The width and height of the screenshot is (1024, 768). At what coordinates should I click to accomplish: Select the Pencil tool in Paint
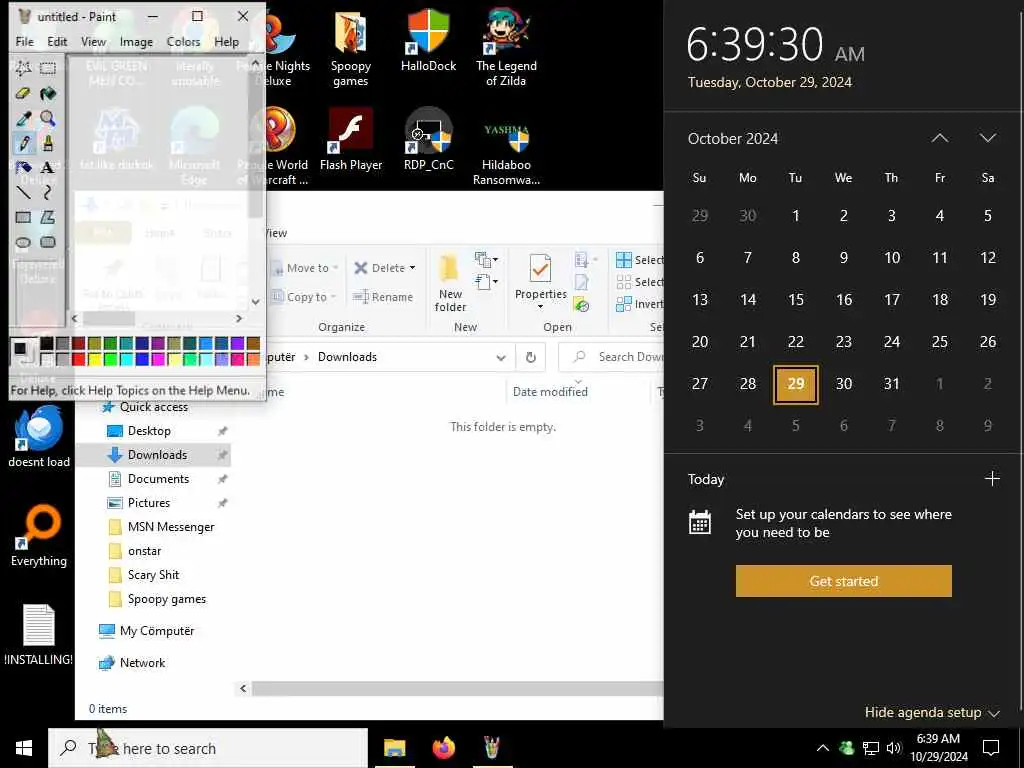click(x=23, y=143)
